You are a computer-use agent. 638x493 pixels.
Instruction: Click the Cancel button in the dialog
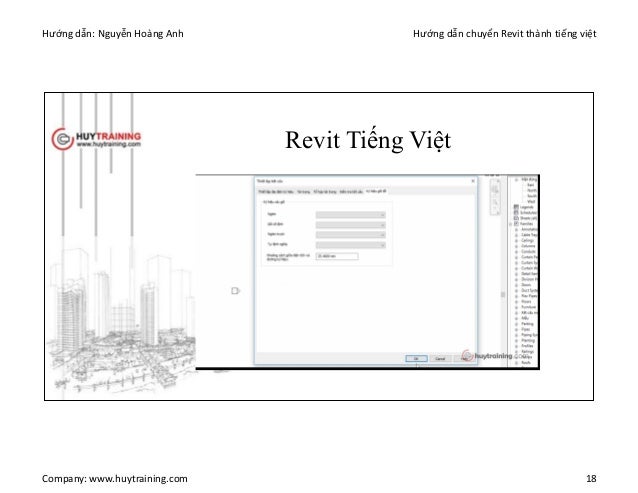pos(440,358)
